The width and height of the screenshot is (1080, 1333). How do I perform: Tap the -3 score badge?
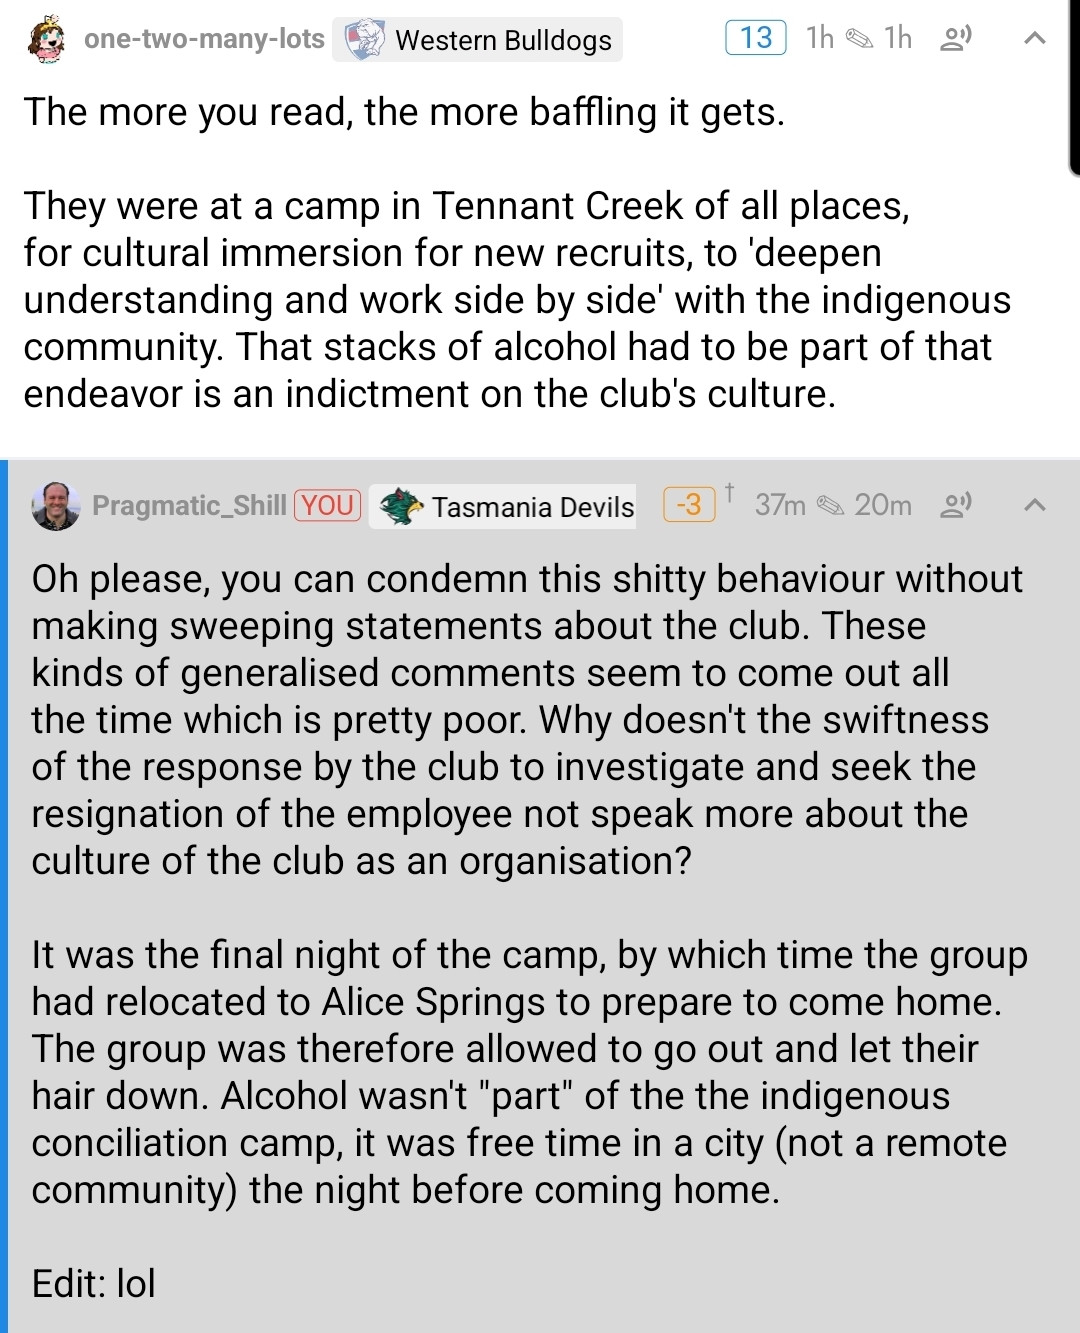pos(689,504)
